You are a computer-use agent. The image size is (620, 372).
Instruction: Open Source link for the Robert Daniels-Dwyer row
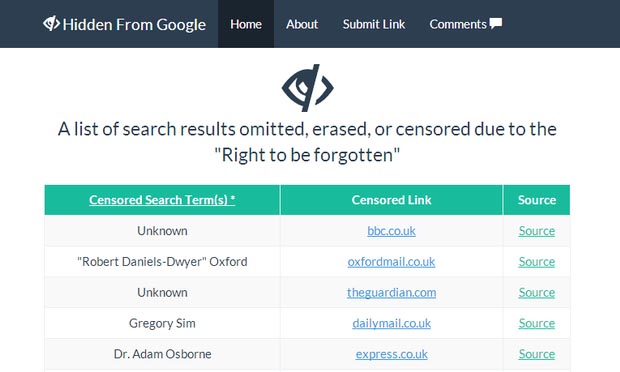coord(537,262)
